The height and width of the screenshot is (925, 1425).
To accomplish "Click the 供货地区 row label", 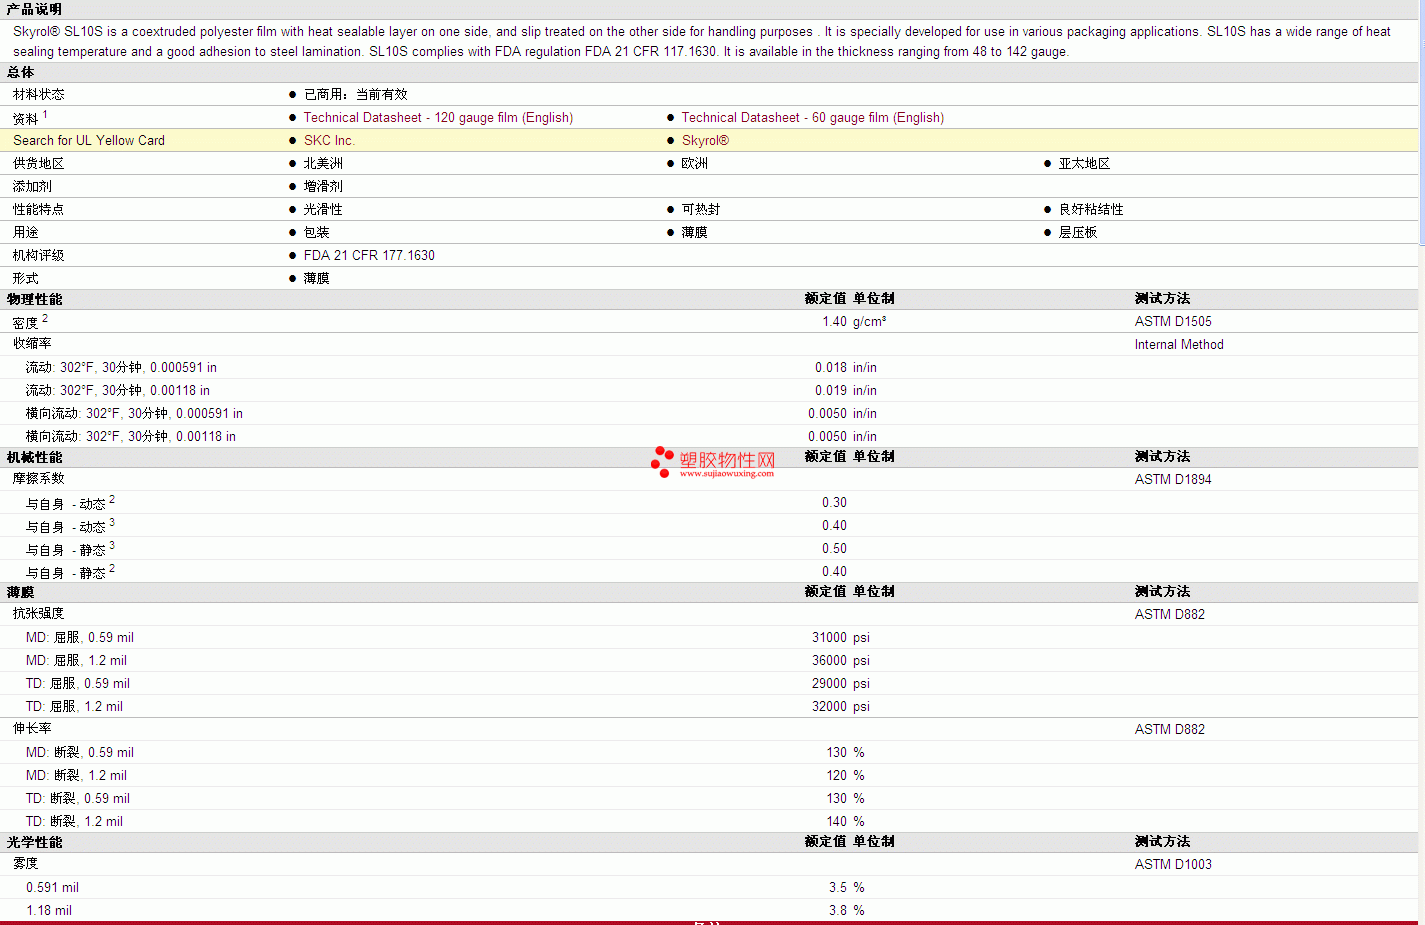I will pos(38,163).
